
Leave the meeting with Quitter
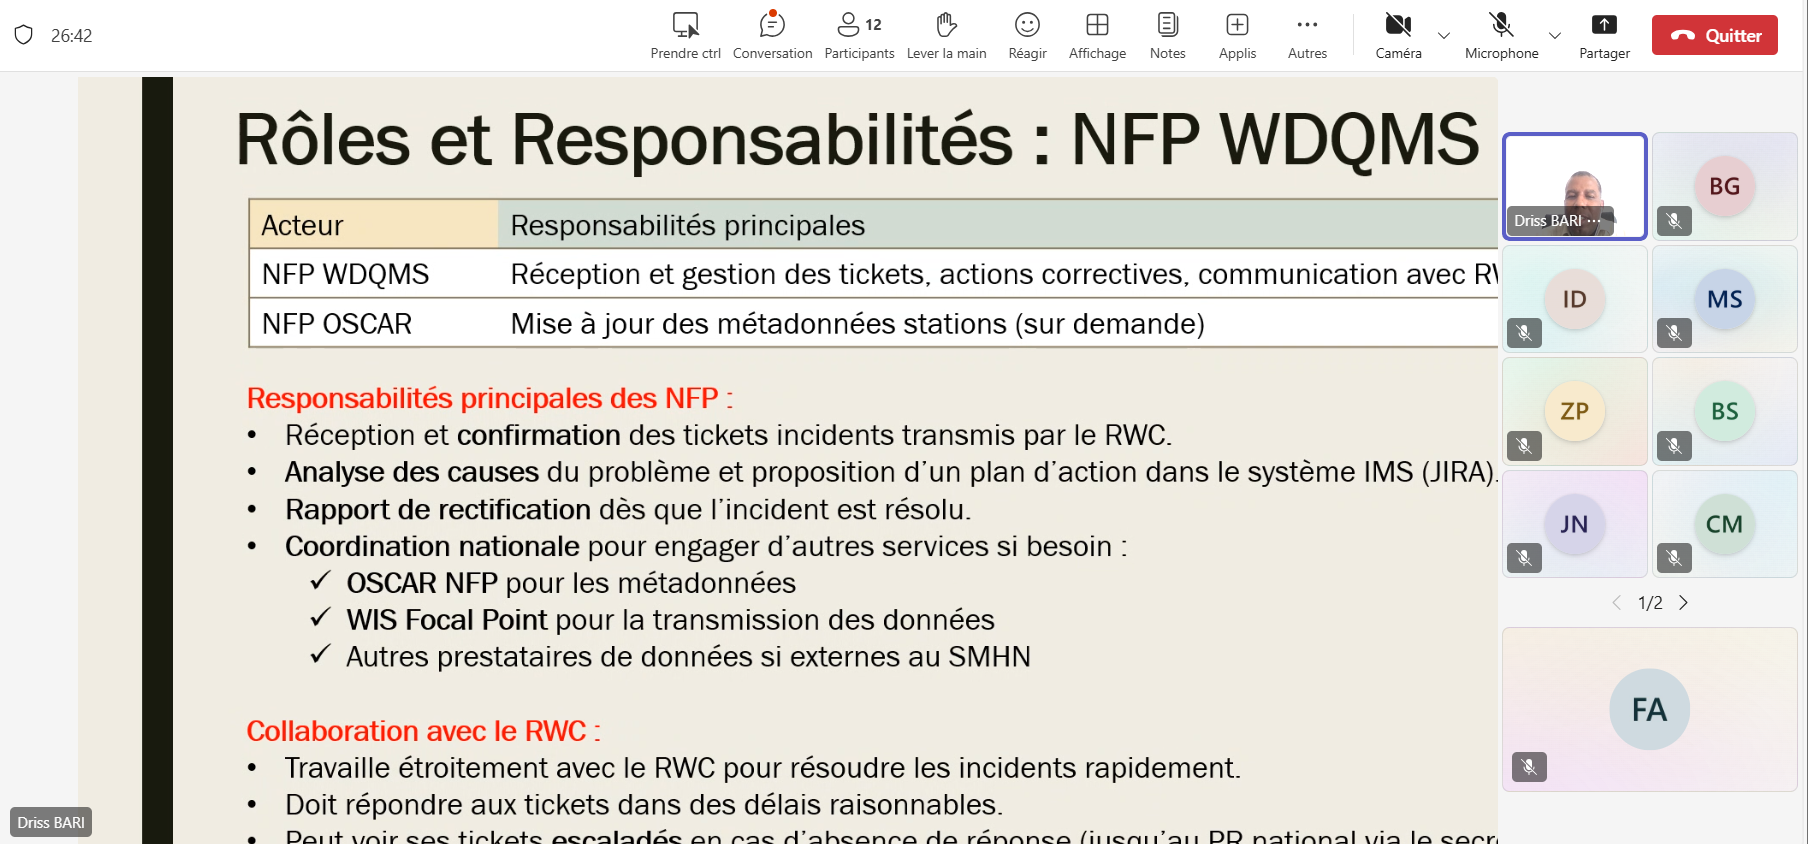click(x=1714, y=35)
